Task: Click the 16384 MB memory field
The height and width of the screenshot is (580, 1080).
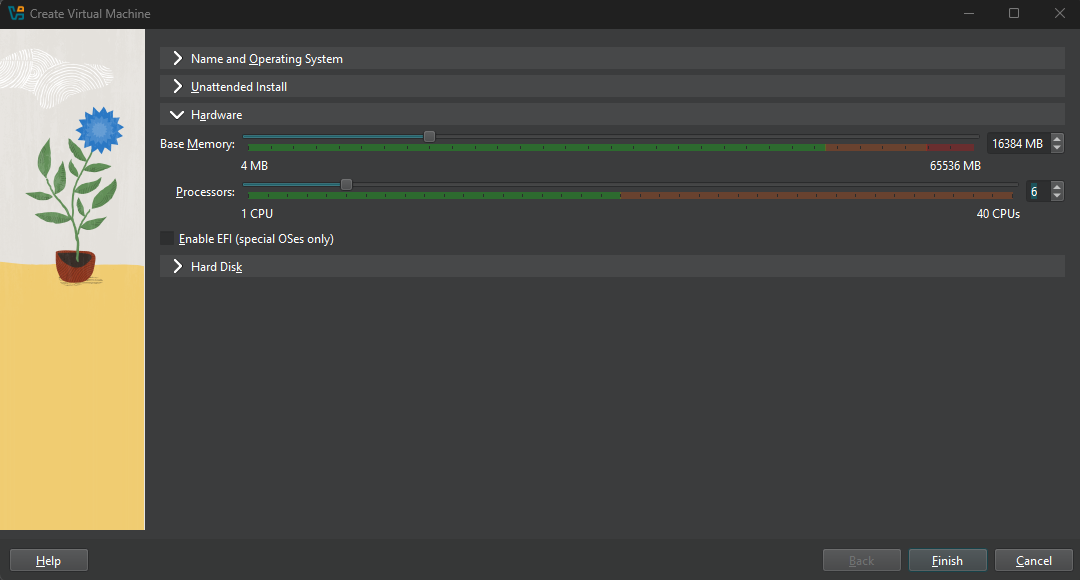Action: 1016,144
